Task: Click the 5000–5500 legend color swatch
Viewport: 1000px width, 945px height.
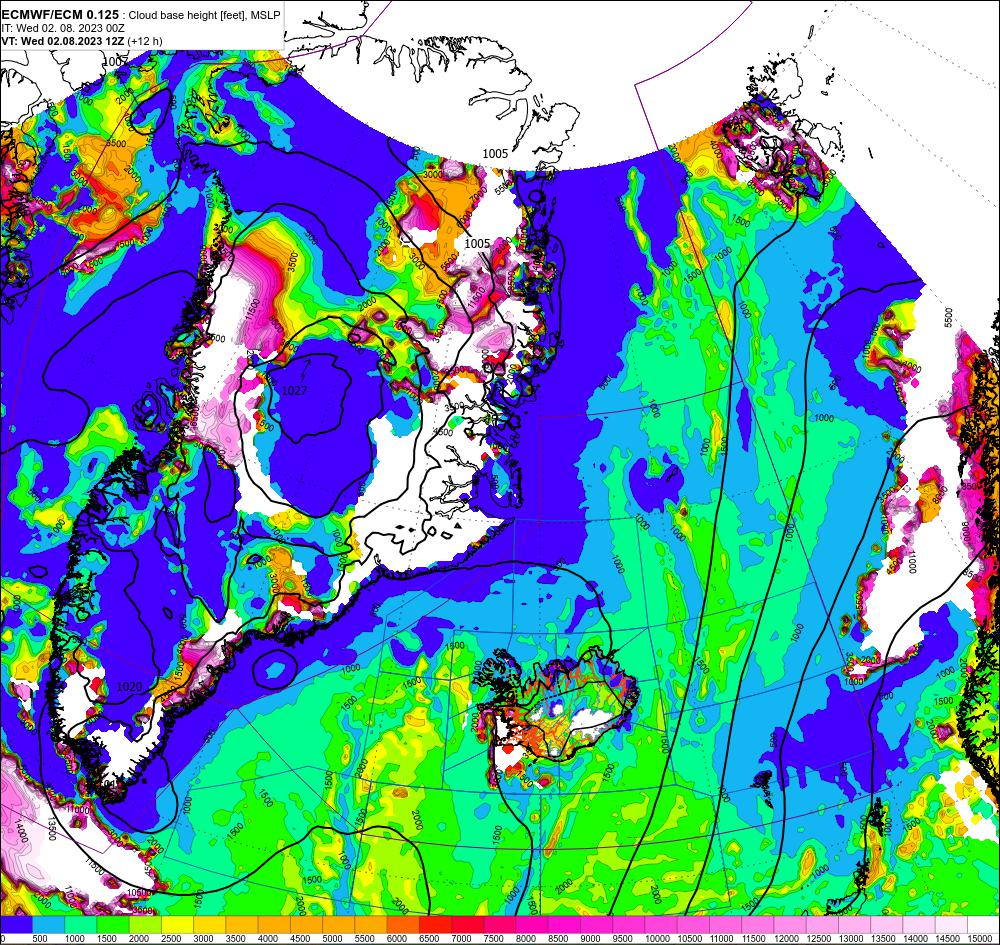Action: point(339,925)
